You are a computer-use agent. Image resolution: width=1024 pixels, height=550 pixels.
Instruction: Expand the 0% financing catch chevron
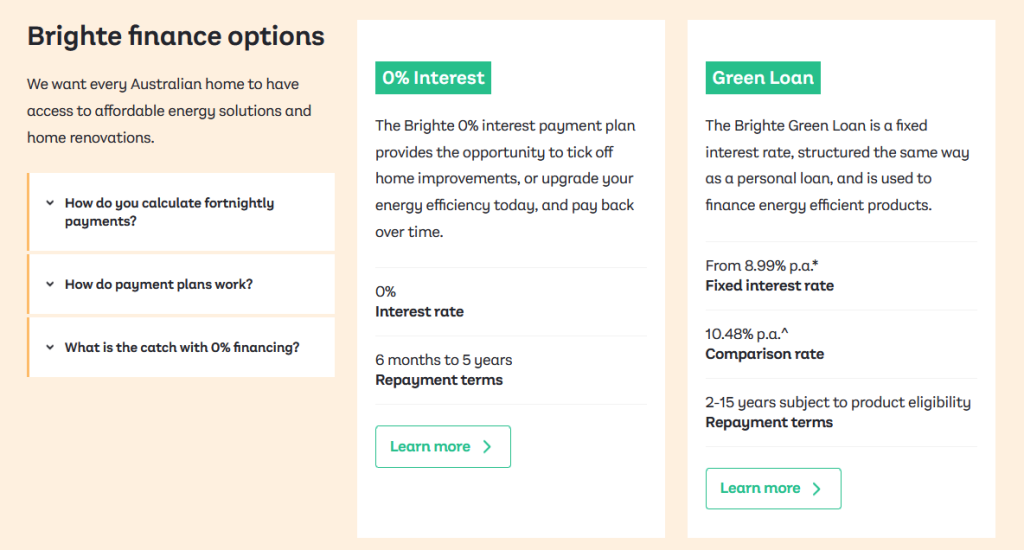[x=49, y=348]
